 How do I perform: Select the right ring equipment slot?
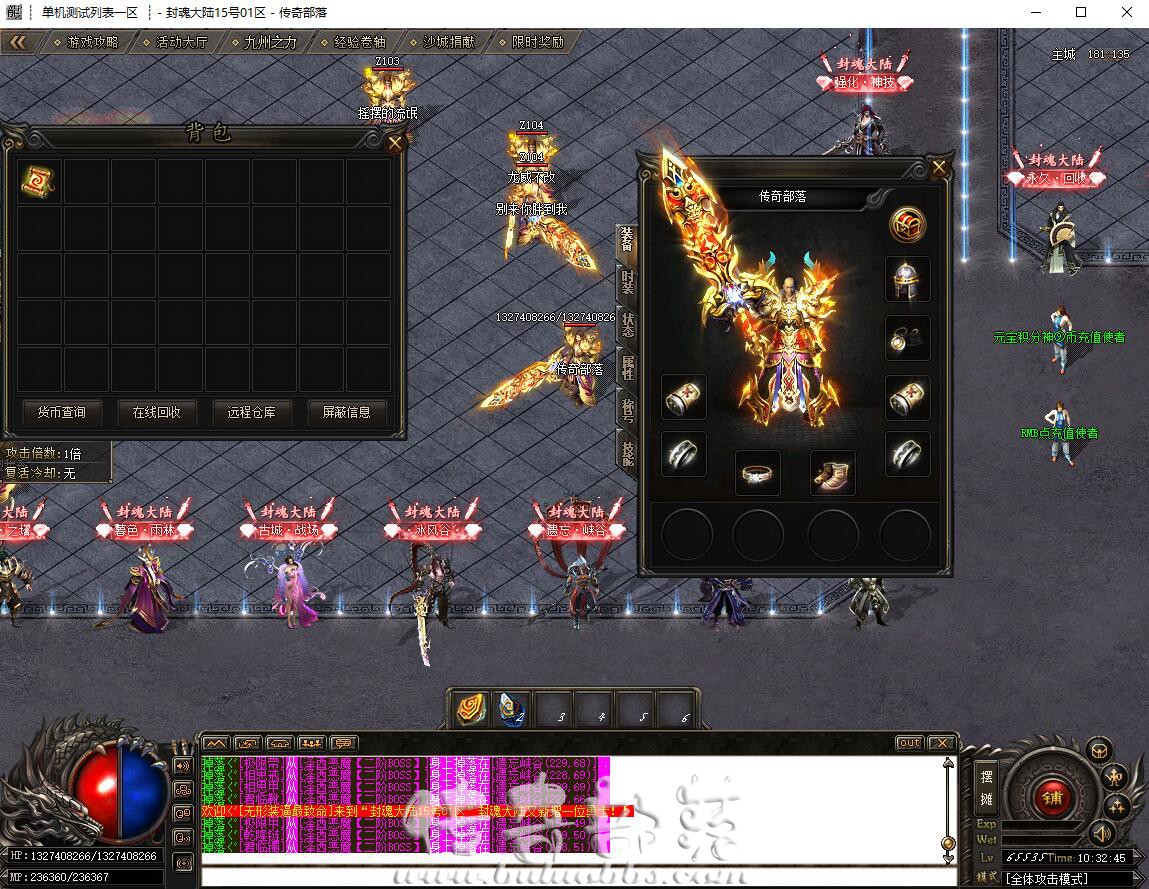pyautogui.click(x=907, y=454)
